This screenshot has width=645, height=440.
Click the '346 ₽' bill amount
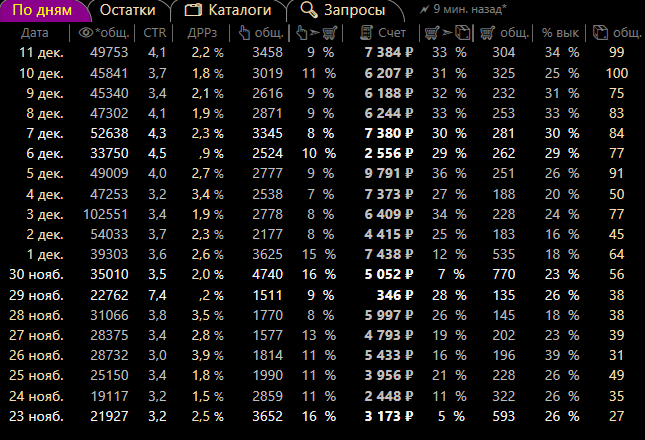click(x=394, y=295)
